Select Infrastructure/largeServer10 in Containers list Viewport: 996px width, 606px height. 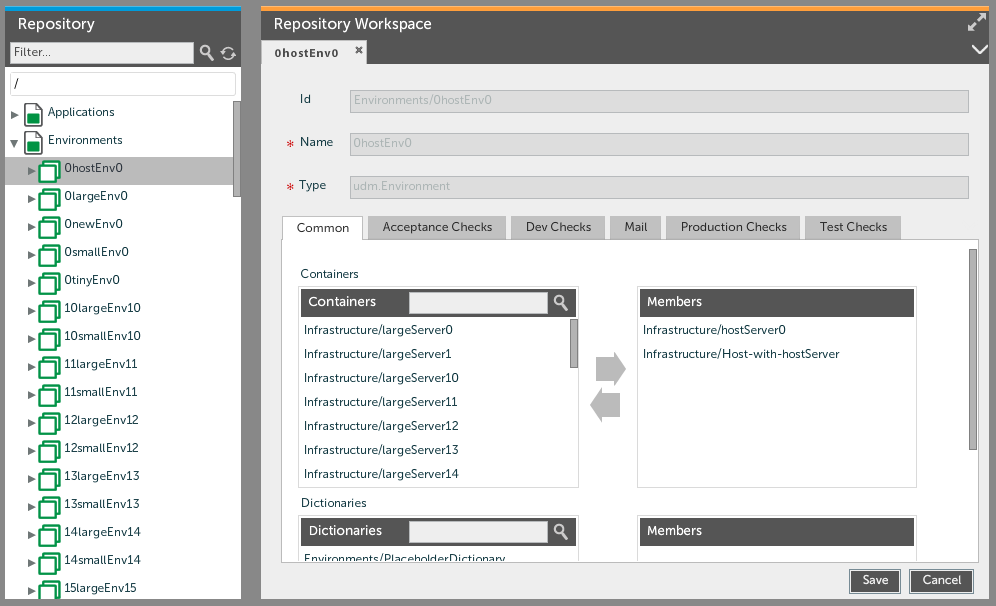click(x=381, y=378)
